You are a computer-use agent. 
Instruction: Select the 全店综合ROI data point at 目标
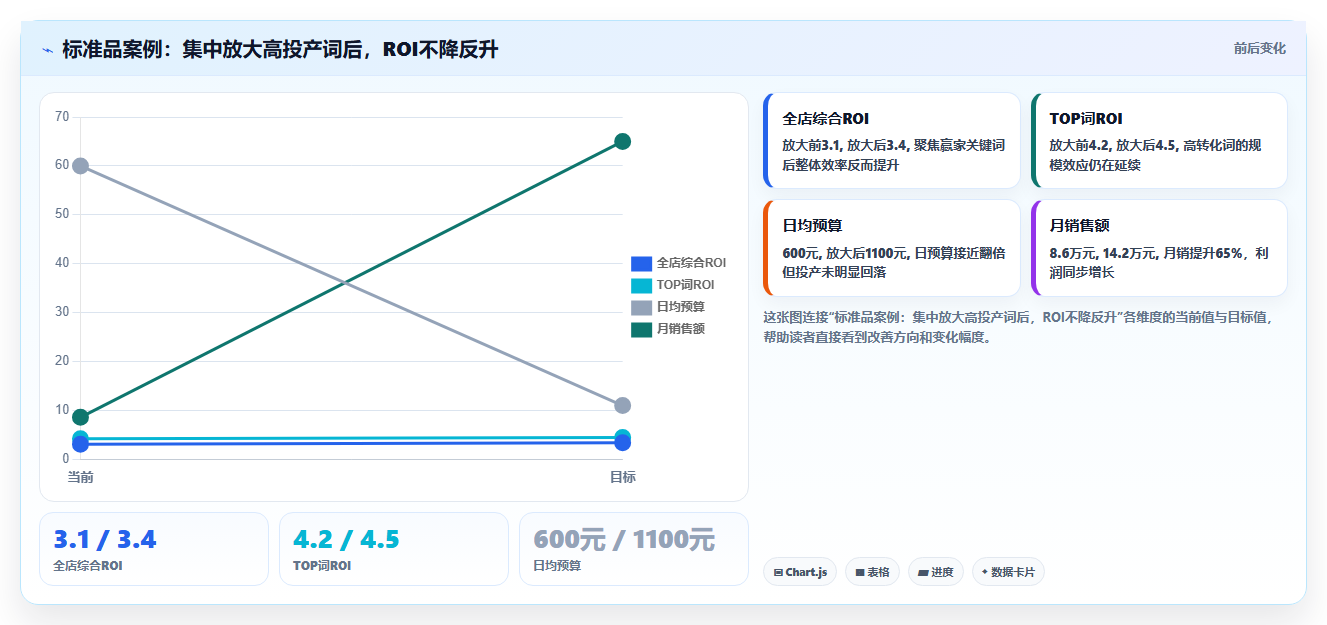pos(622,443)
